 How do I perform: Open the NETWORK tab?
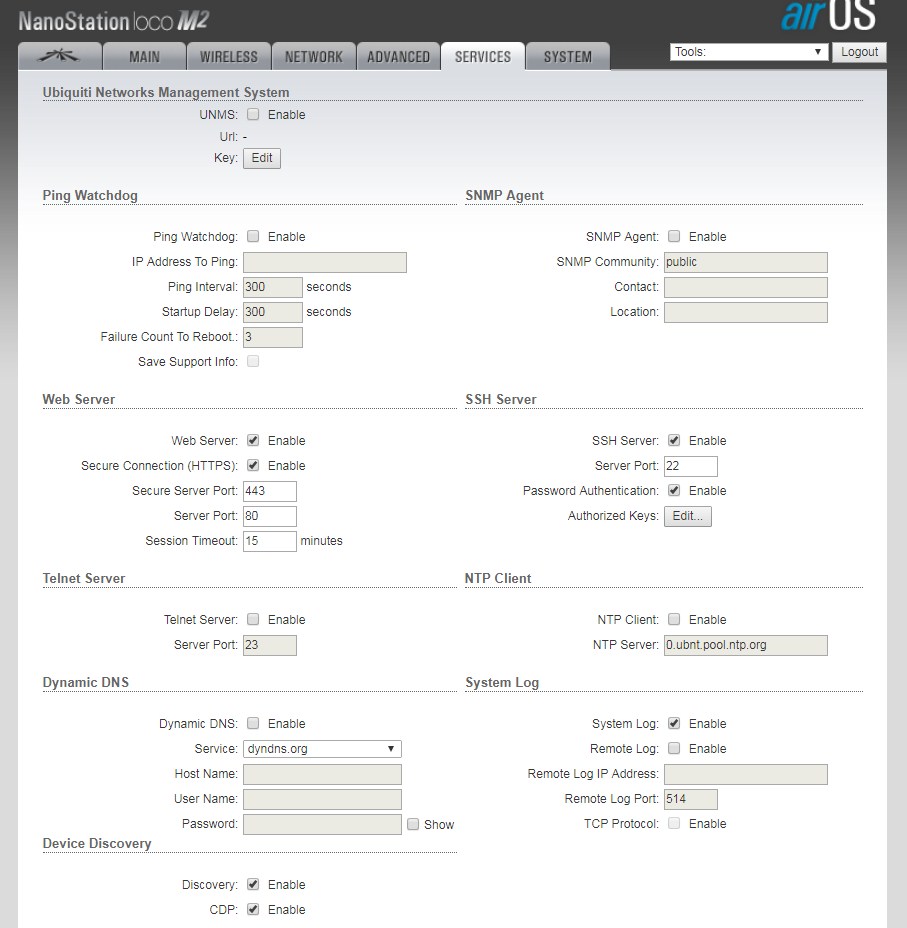click(314, 57)
